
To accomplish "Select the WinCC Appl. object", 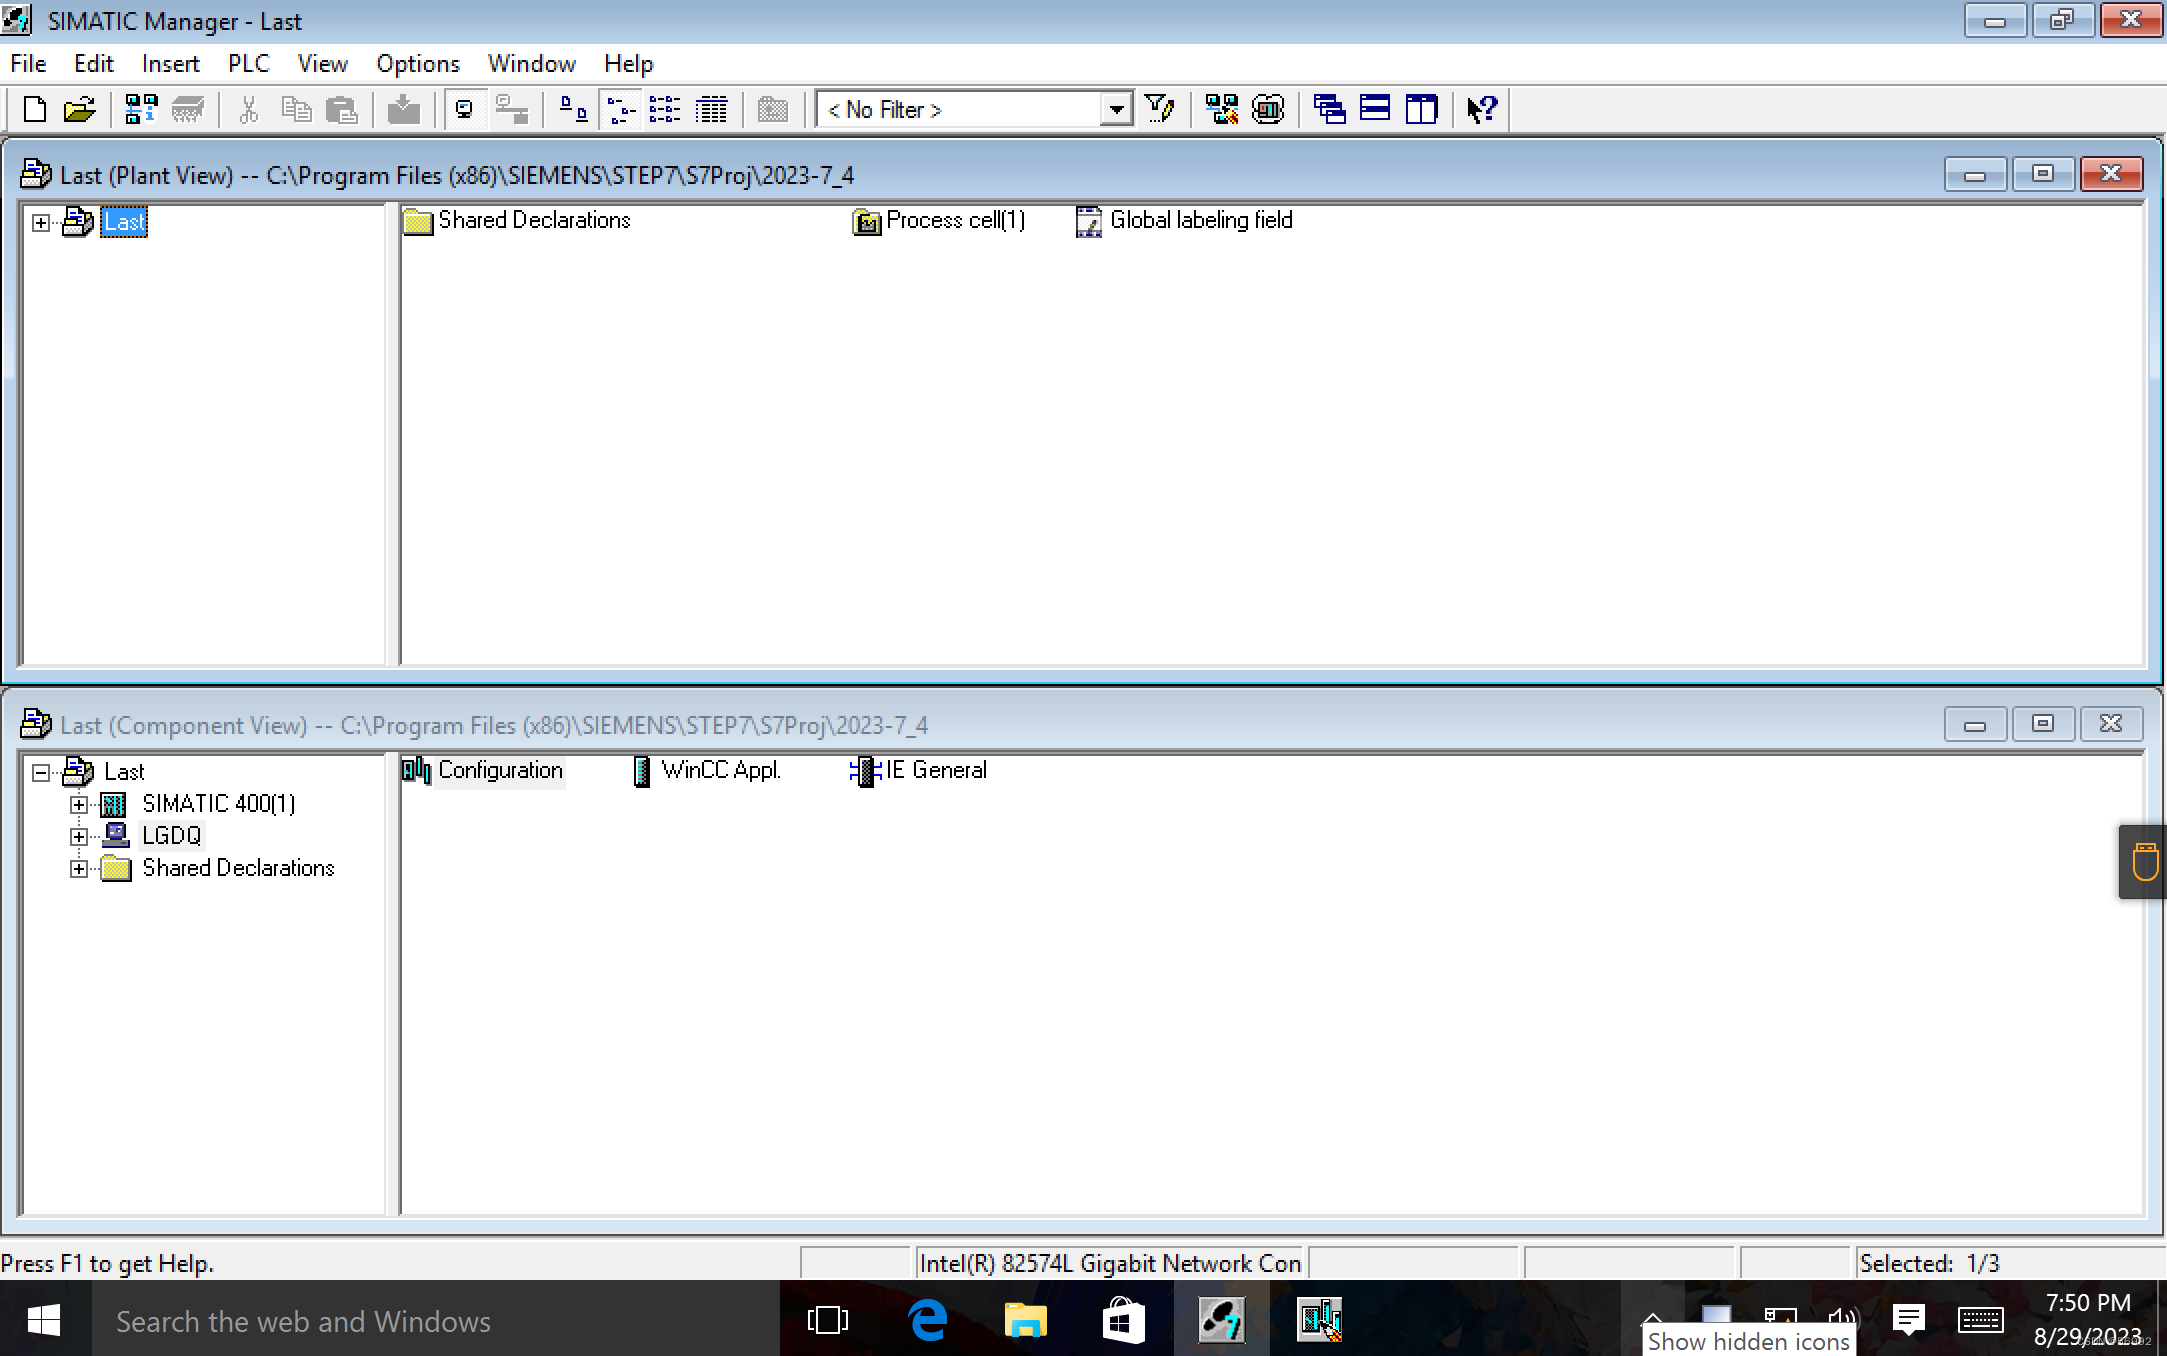I will pos(720,770).
